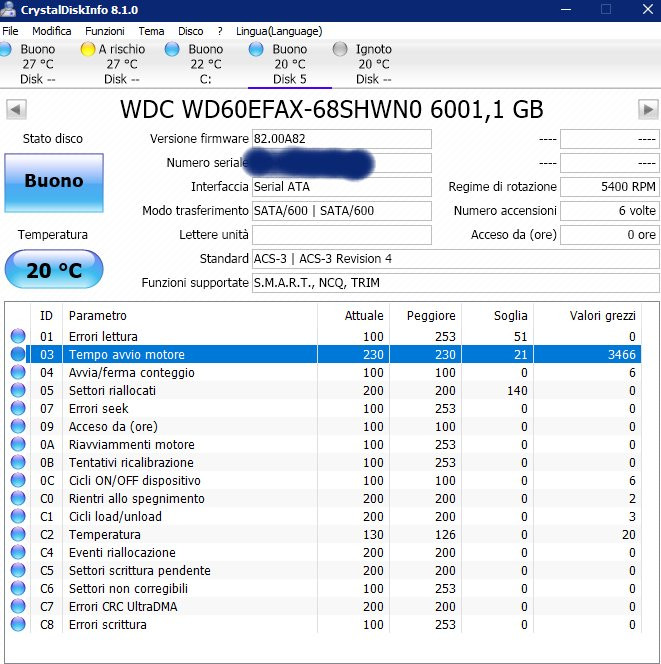Click the ID column header
661x664 pixels.
[x=47, y=315]
